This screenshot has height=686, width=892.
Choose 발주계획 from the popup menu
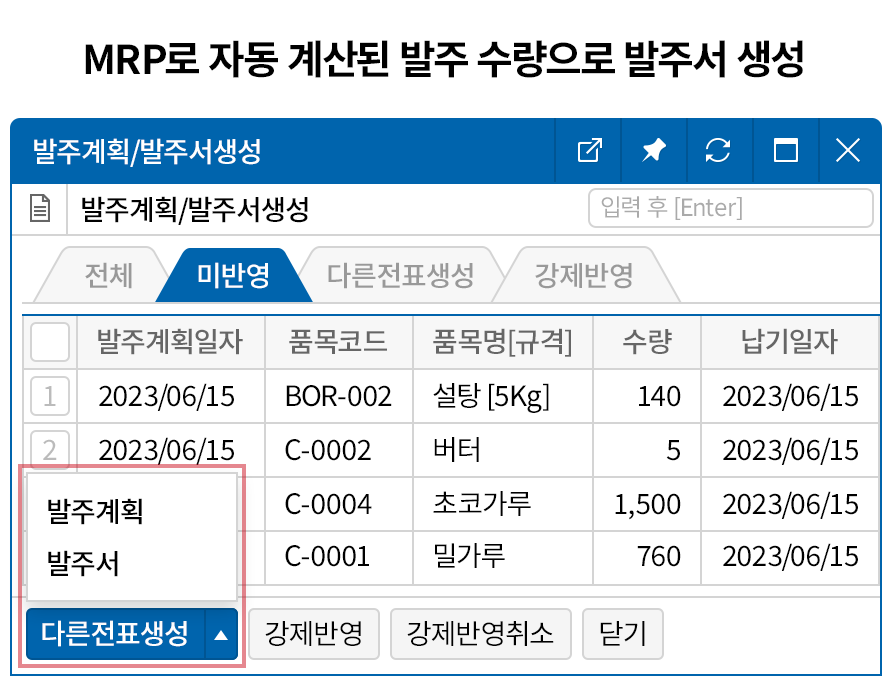96,512
